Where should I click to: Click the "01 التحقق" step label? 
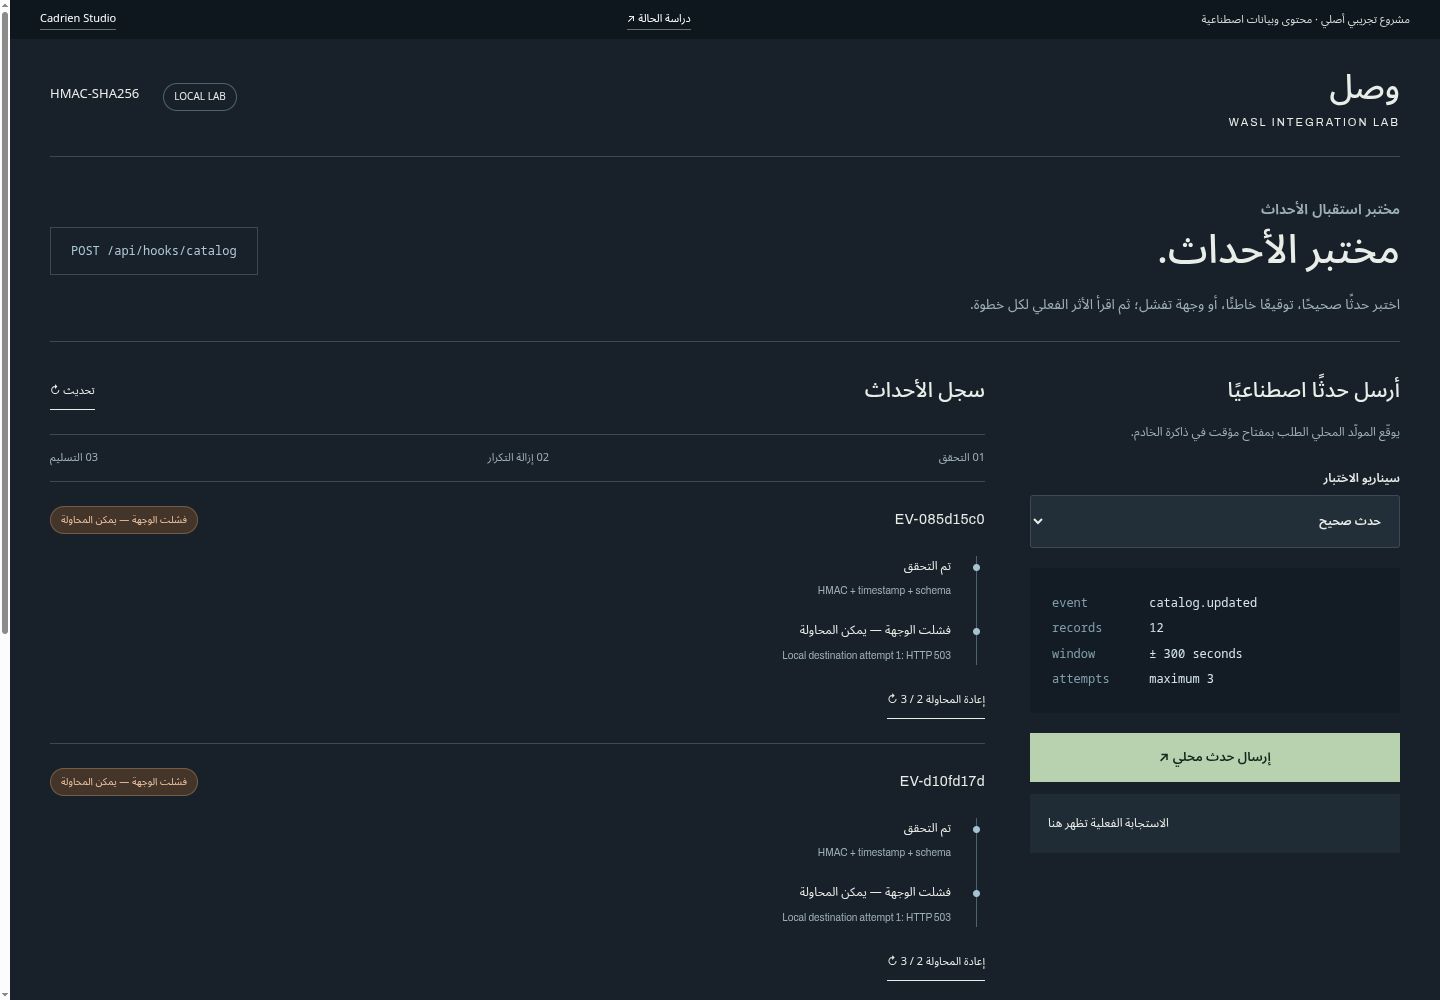(x=961, y=458)
